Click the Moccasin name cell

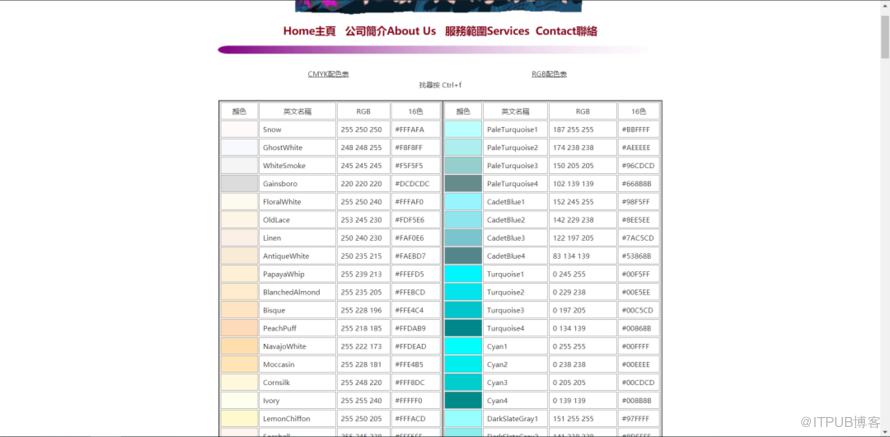(x=297, y=364)
